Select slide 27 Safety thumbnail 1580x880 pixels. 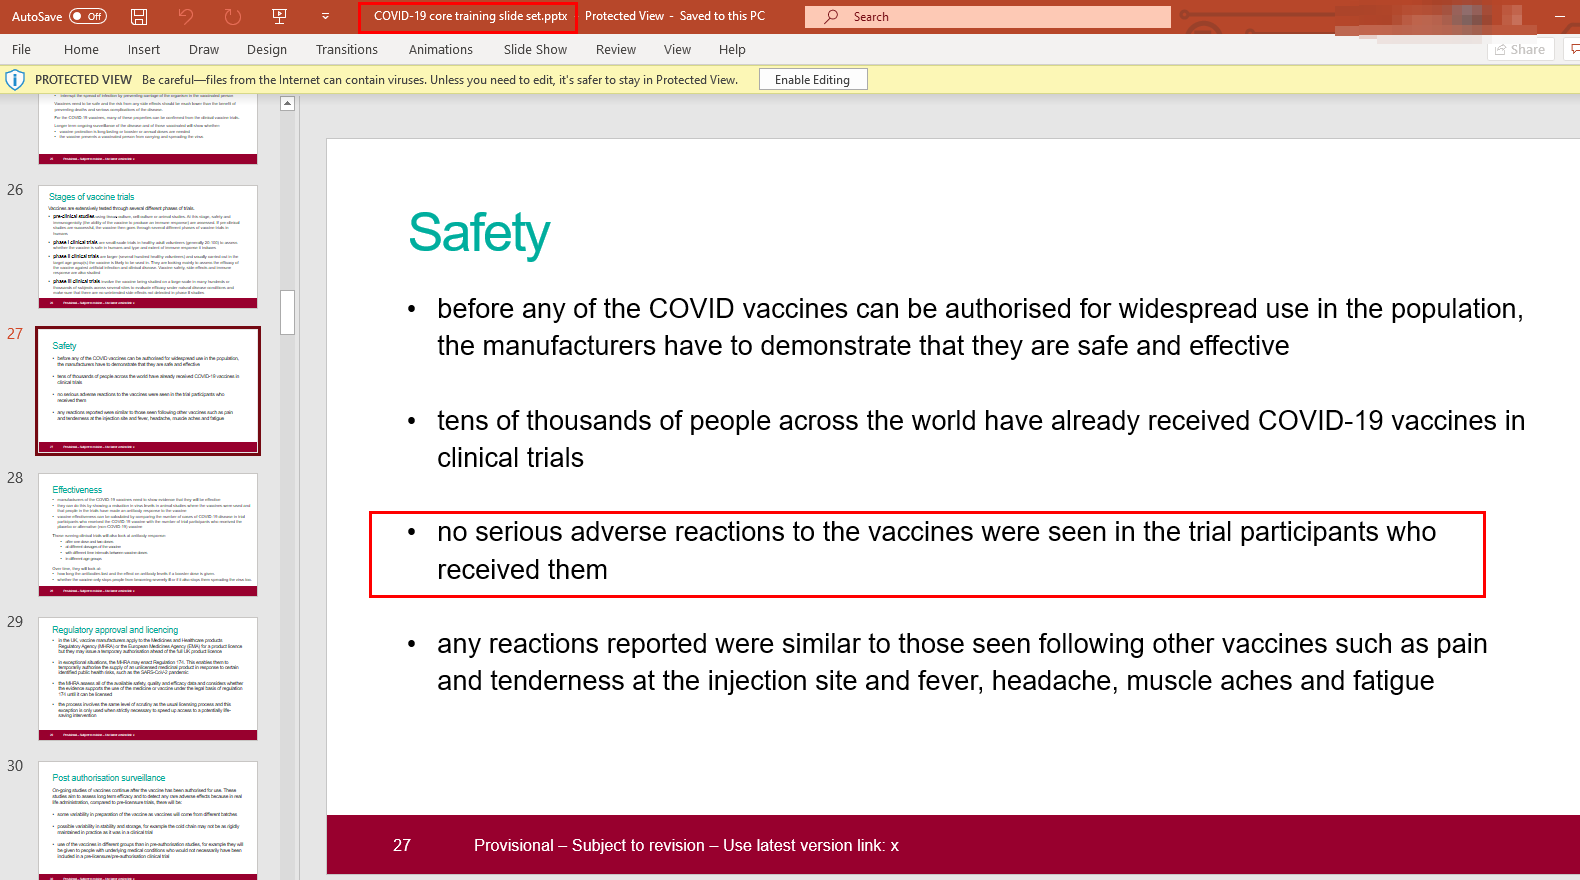(x=148, y=390)
